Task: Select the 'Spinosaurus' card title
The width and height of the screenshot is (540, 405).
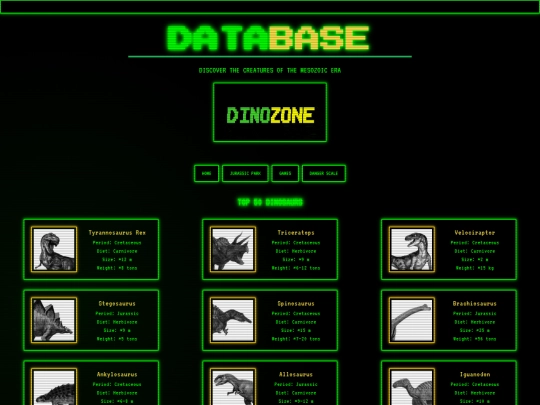Action: coord(296,304)
